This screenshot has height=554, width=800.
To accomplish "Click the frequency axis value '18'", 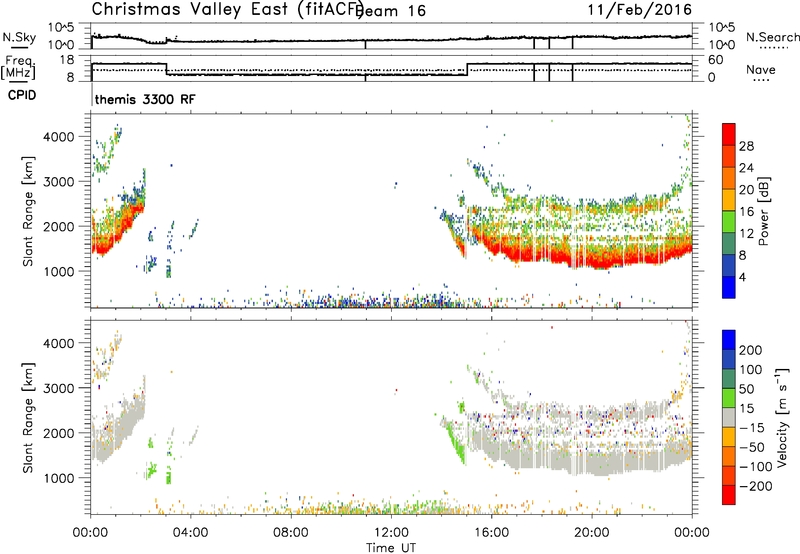I will pyautogui.click(x=67, y=60).
